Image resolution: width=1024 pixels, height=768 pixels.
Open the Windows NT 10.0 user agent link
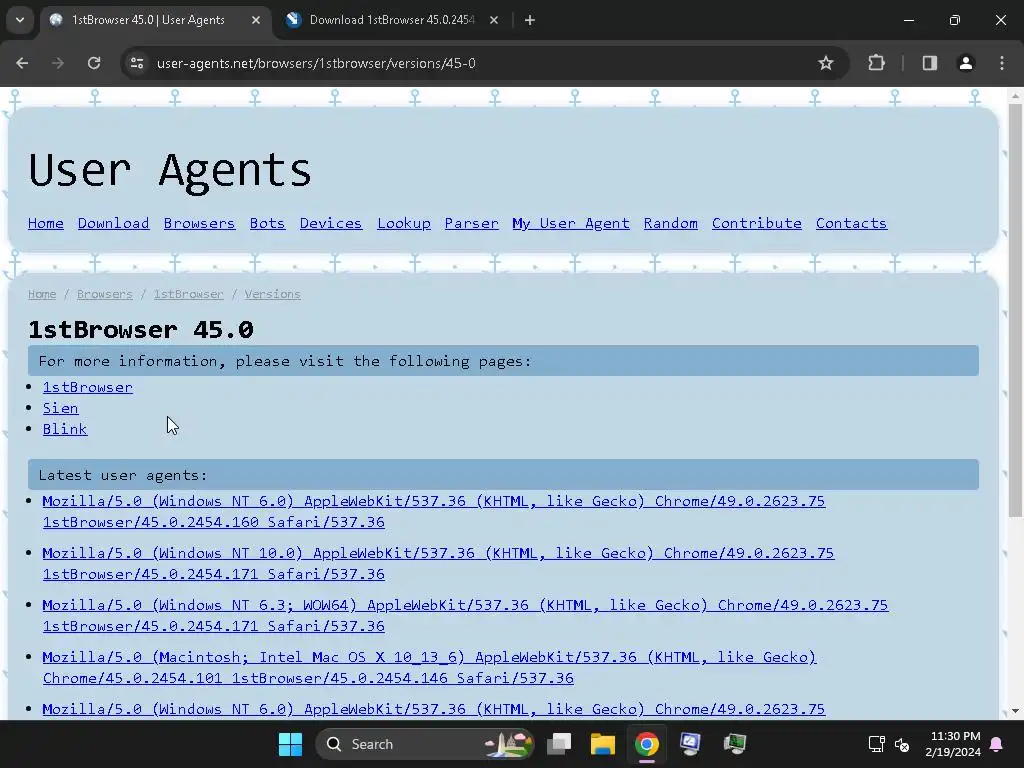[x=438, y=564]
